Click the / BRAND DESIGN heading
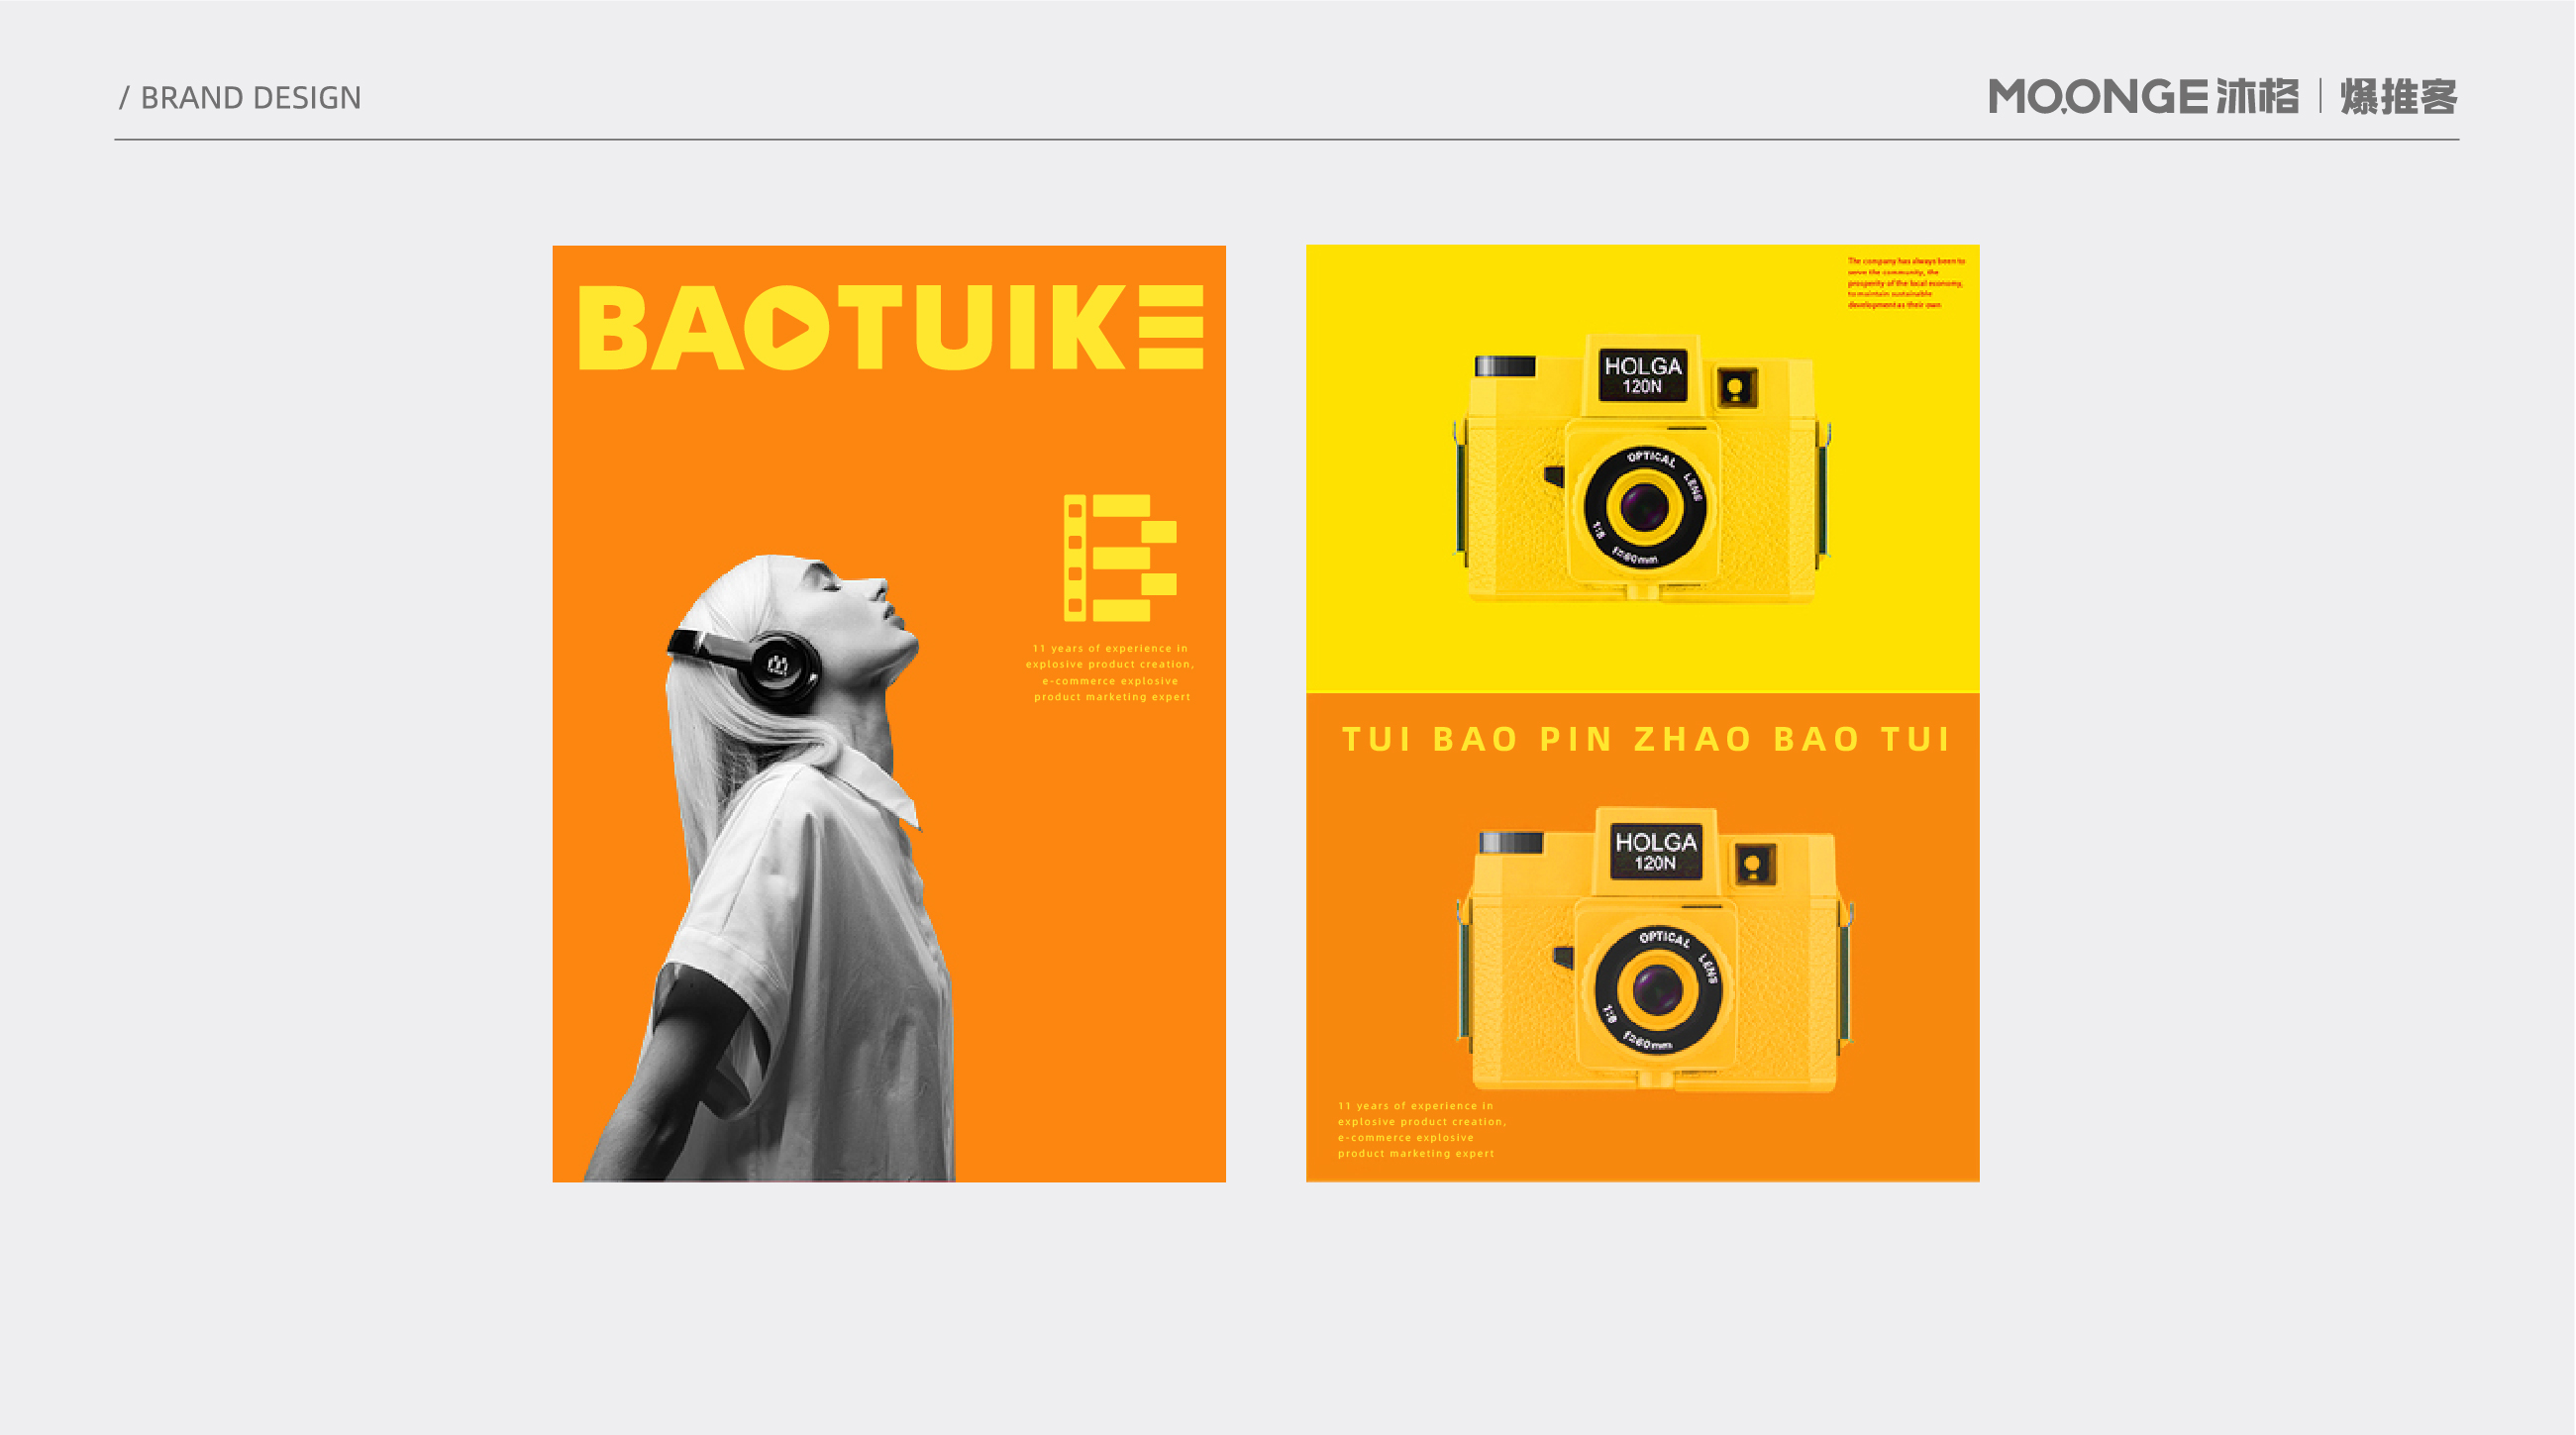The height and width of the screenshot is (1435, 2576). click(x=240, y=98)
